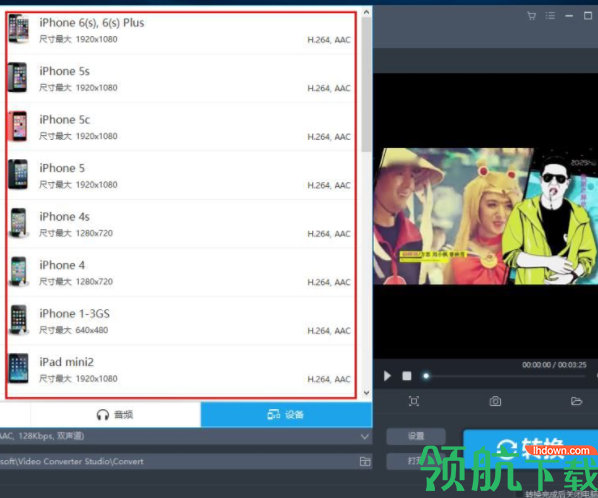Select the iPhone 4 preset
The width and height of the screenshot is (598, 498).
pos(181,272)
